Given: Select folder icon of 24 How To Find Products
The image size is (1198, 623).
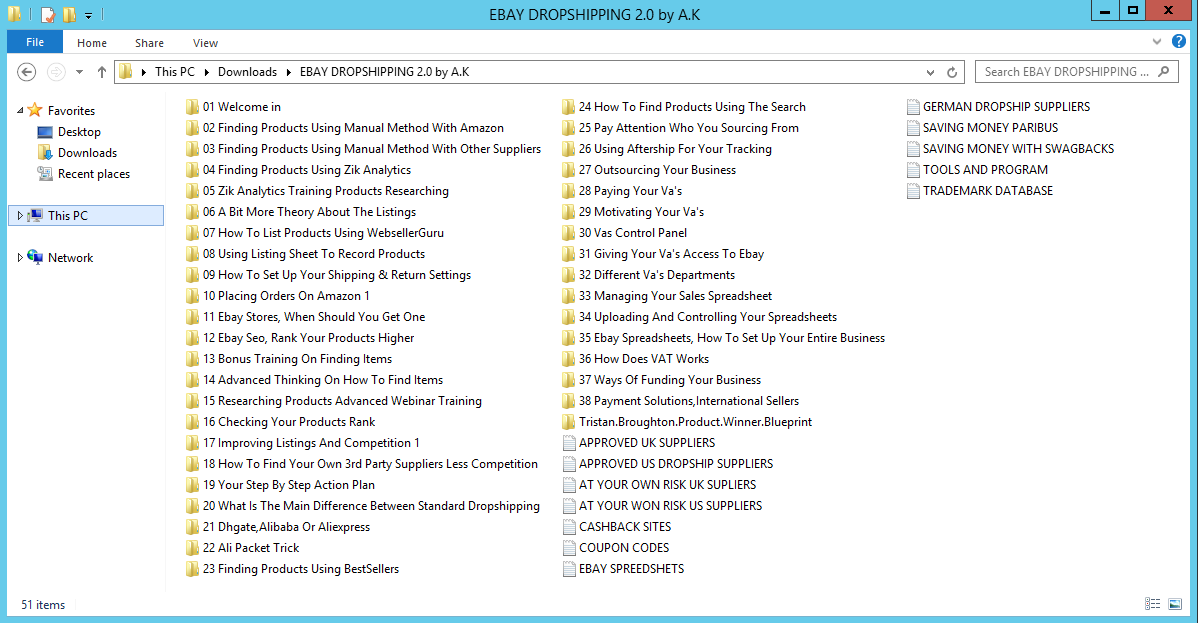Looking at the screenshot, I should pos(568,106).
